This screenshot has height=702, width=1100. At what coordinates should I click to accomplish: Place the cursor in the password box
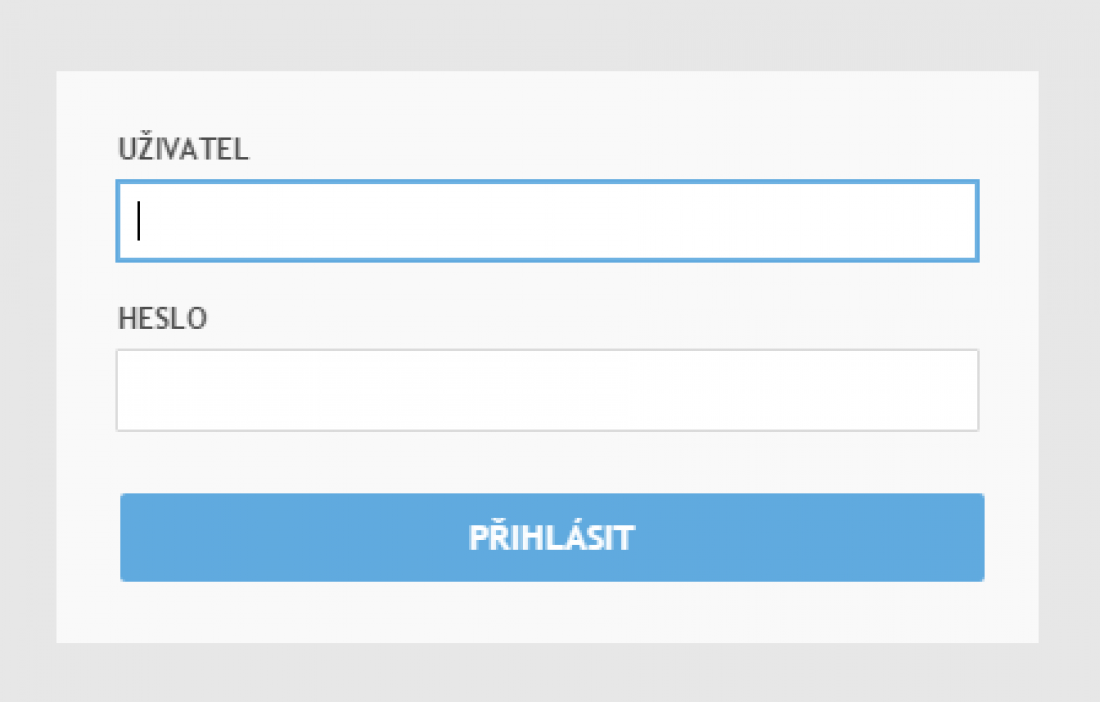547,390
